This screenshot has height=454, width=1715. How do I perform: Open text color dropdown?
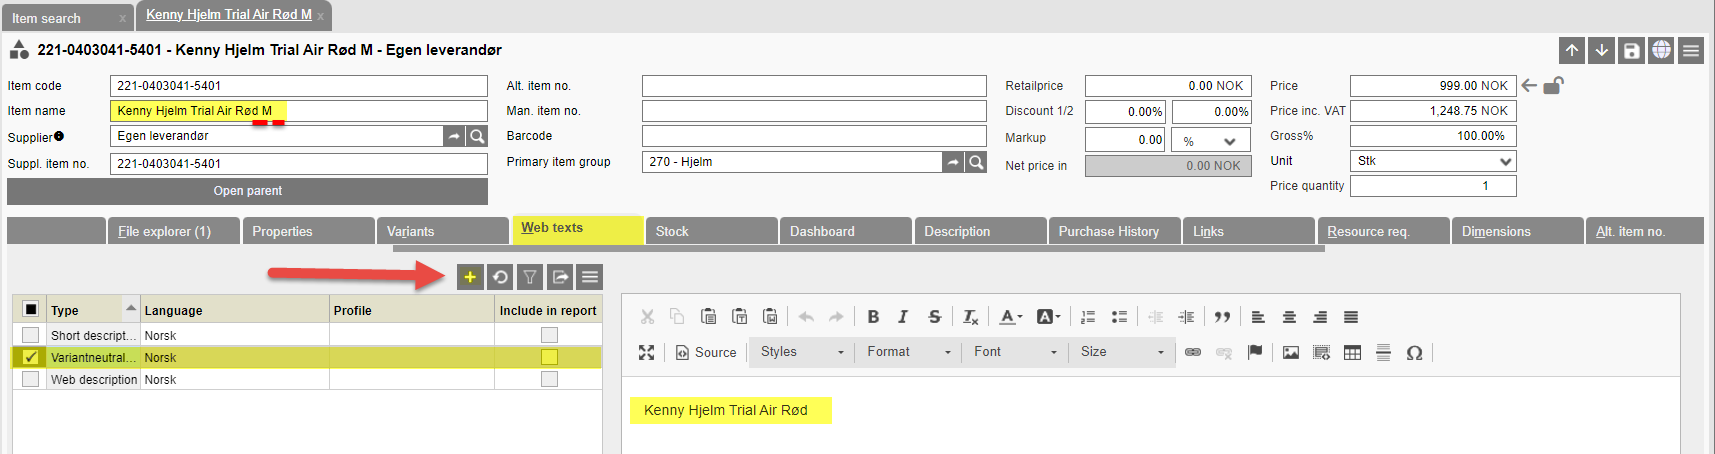pyautogui.click(x=1010, y=317)
